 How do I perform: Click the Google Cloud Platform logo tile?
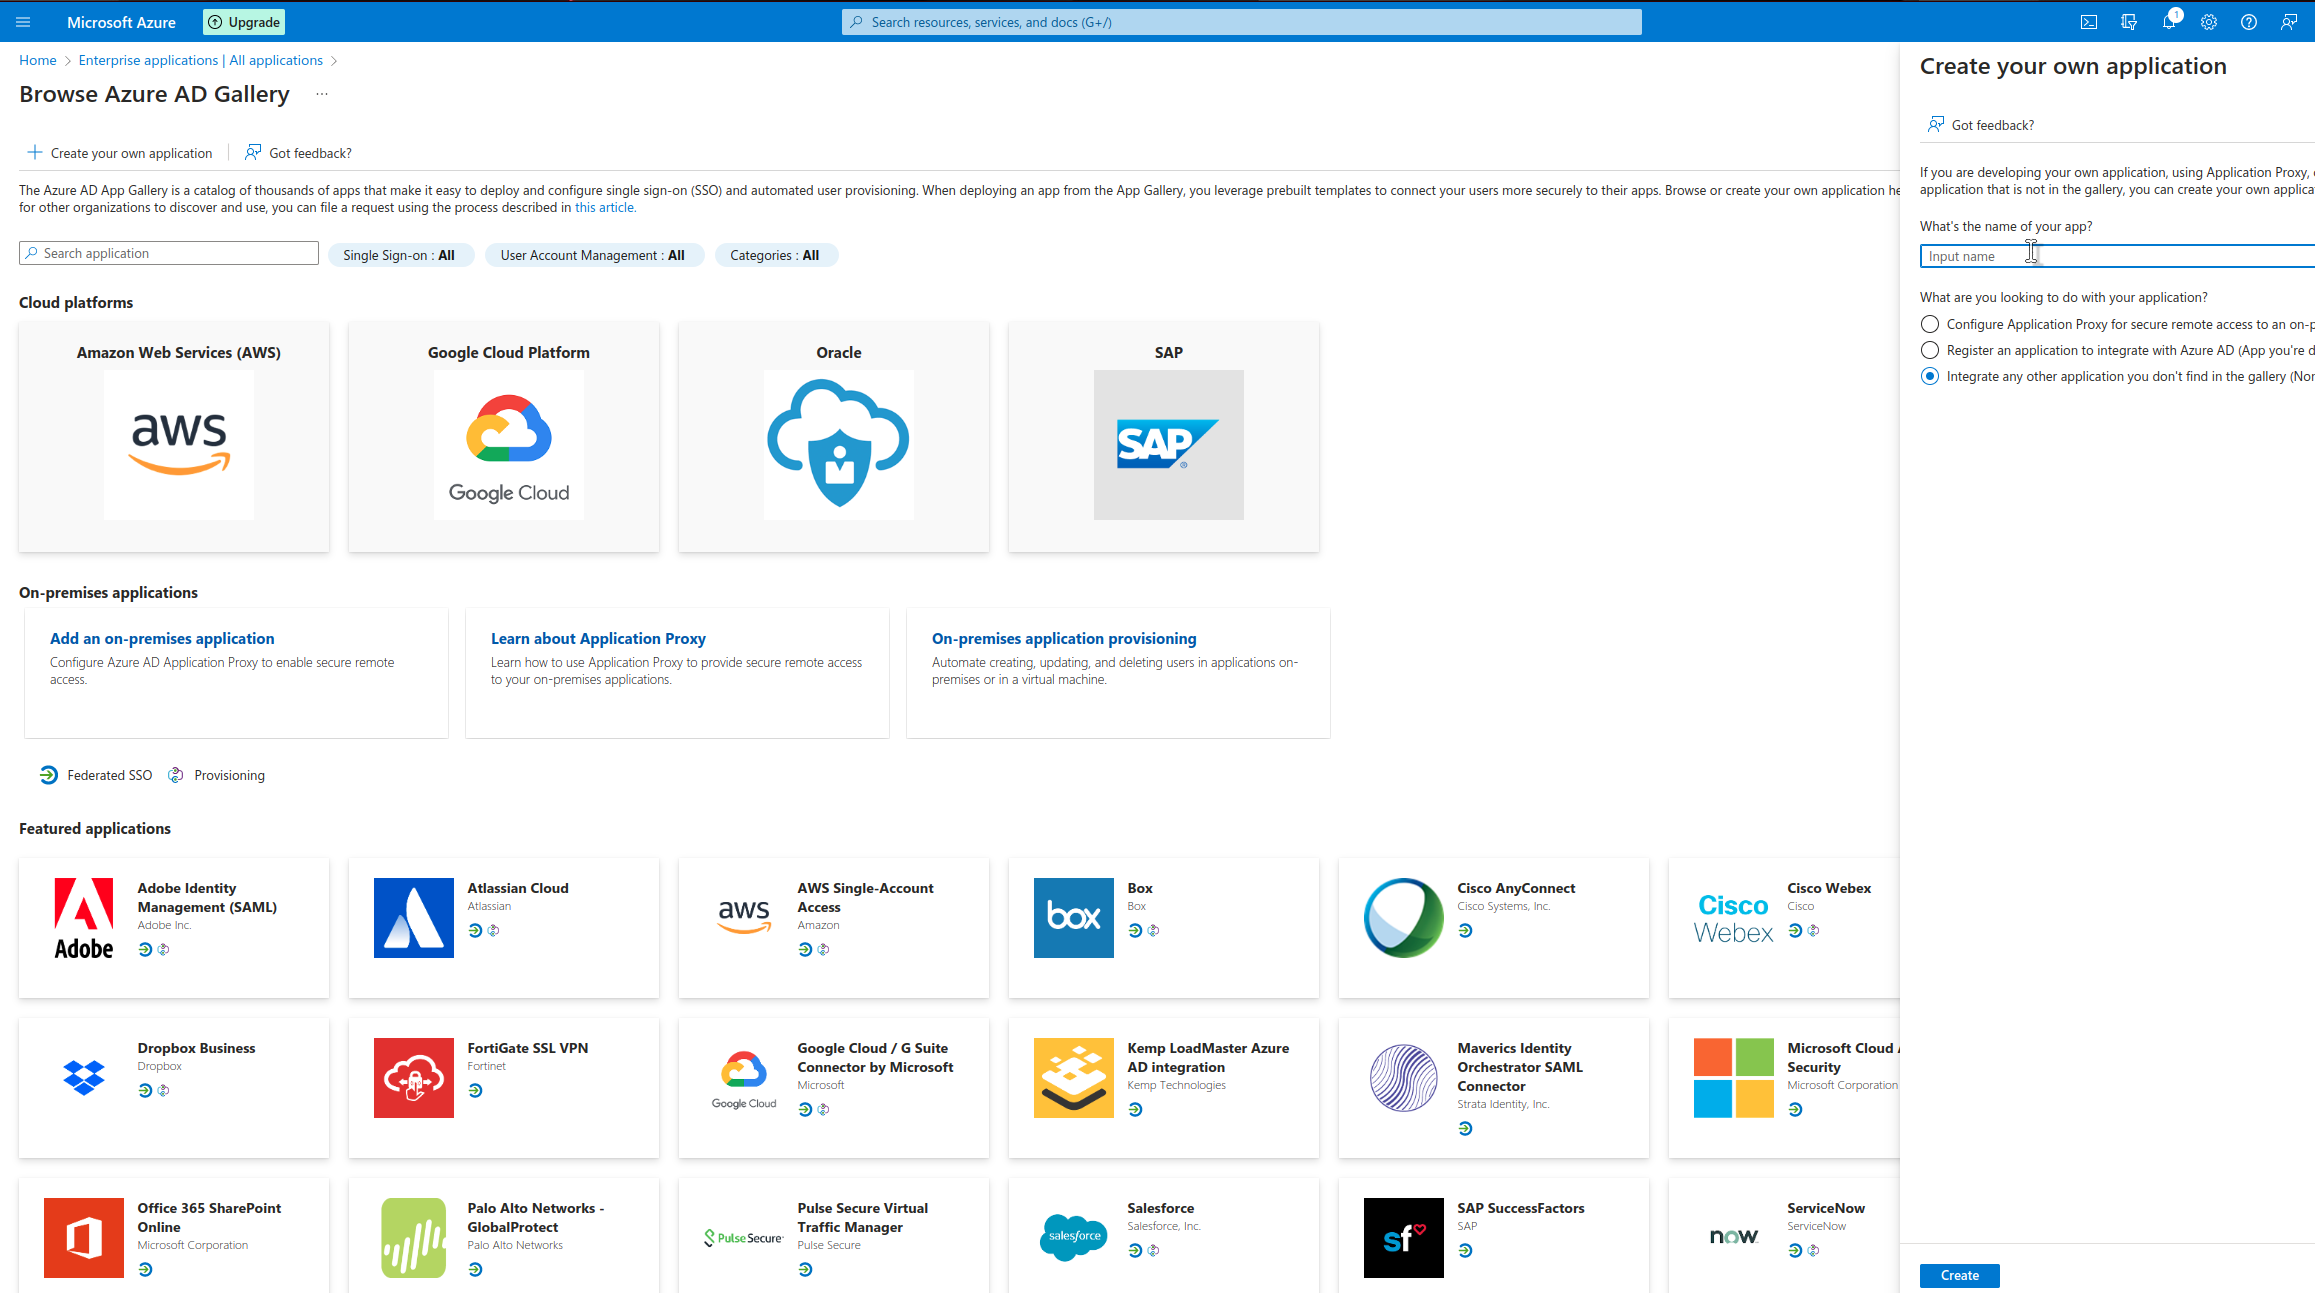pos(509,445)
